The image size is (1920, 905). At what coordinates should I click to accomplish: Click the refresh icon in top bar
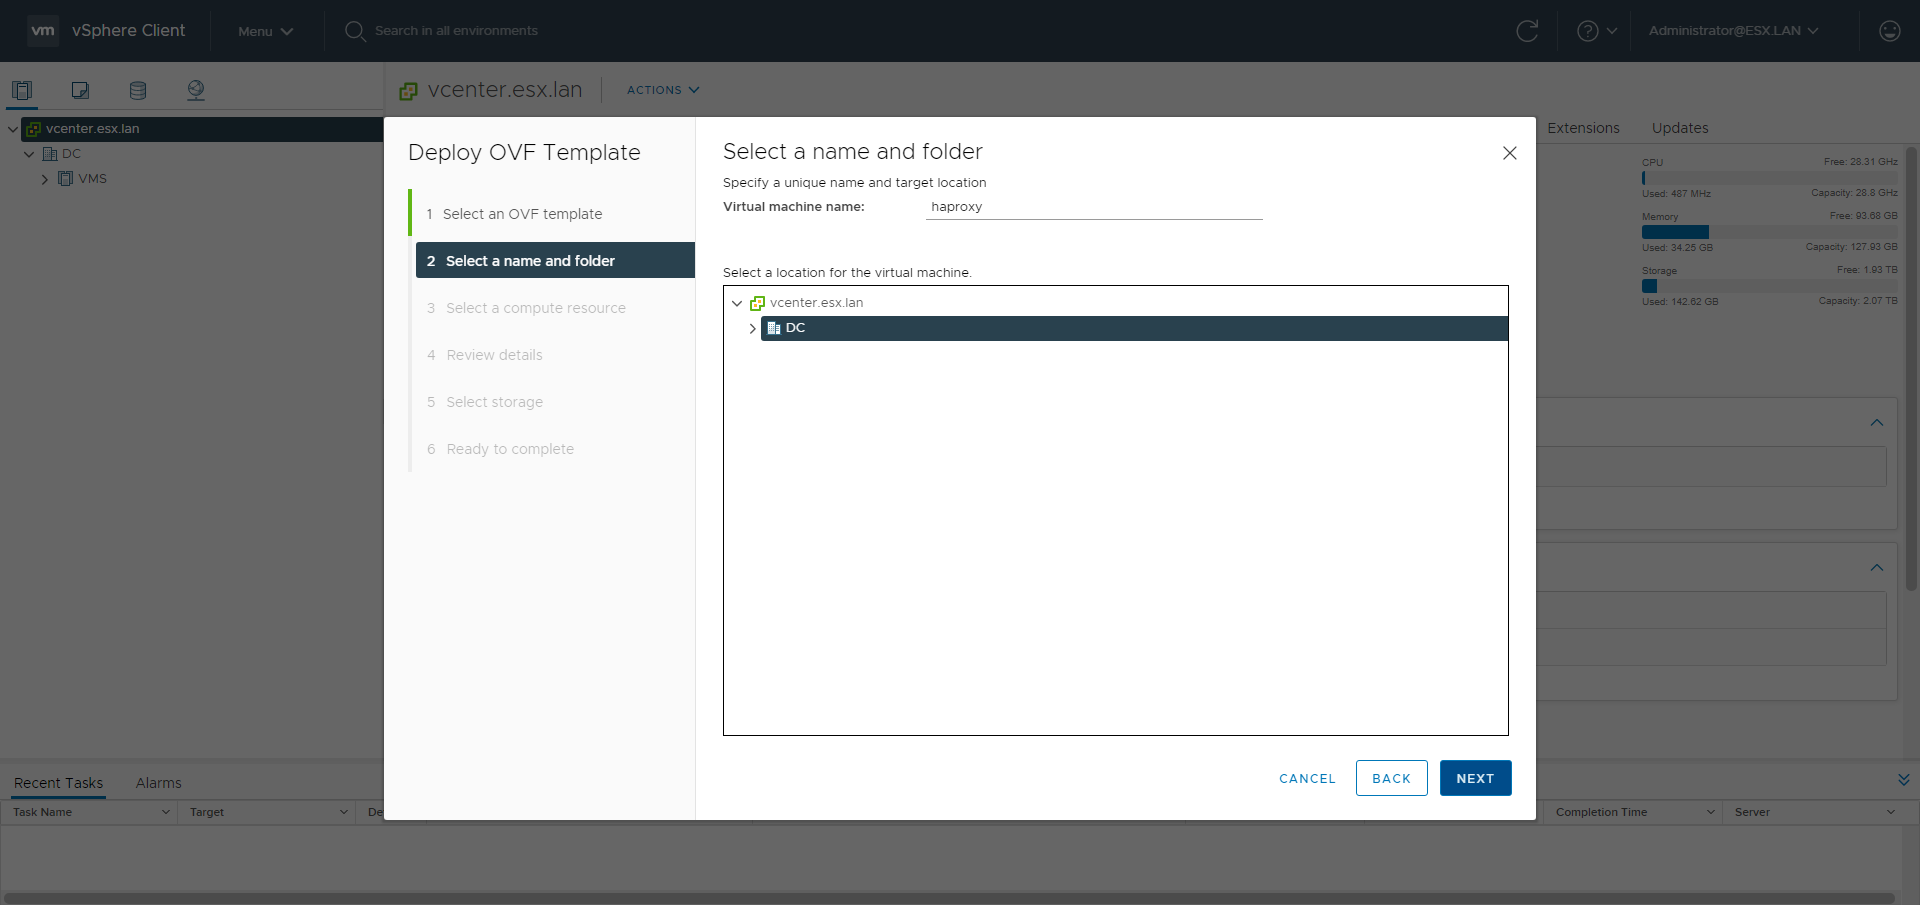tap(1527, 31)
